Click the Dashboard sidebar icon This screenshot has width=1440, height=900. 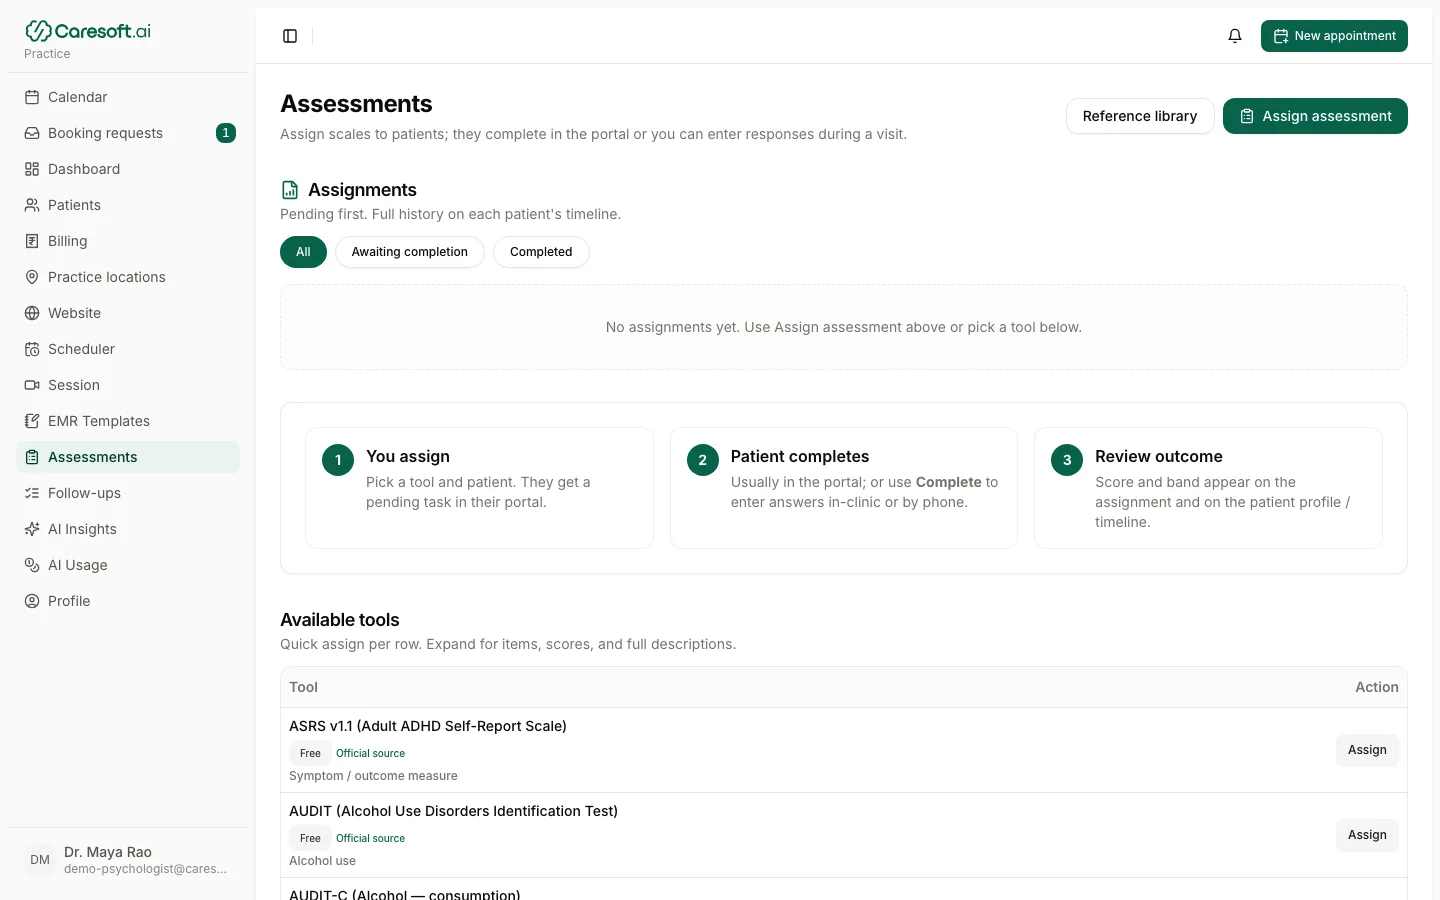pos(32,169)
